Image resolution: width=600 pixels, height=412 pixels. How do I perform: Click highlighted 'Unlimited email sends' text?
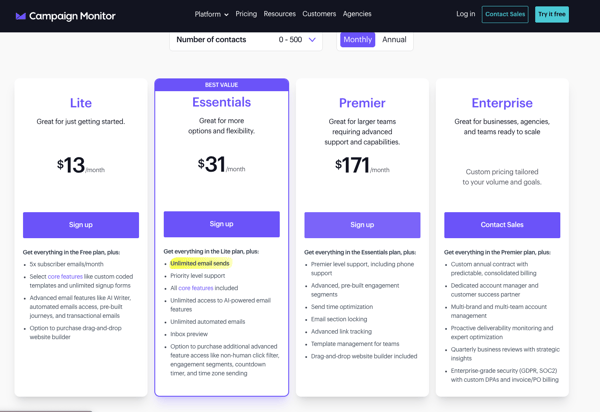[x=200, y=263]
